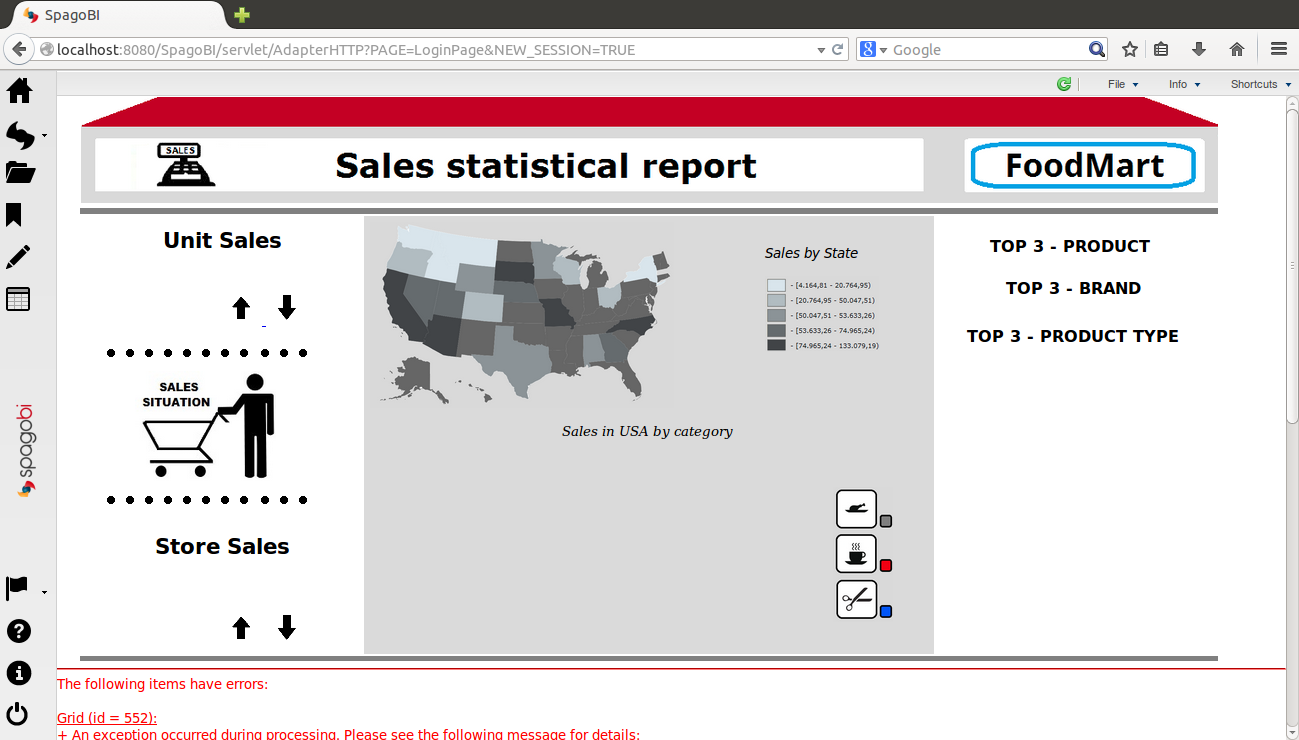Click the Unit Sales heading

pyautogui.click(x=222, y=240)
